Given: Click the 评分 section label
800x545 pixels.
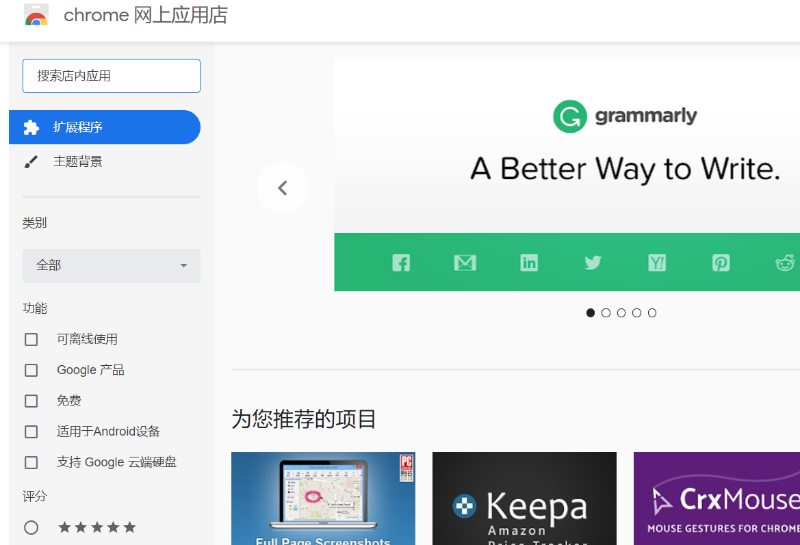Looking at the screenshot, I should click(x=35, y=496).
